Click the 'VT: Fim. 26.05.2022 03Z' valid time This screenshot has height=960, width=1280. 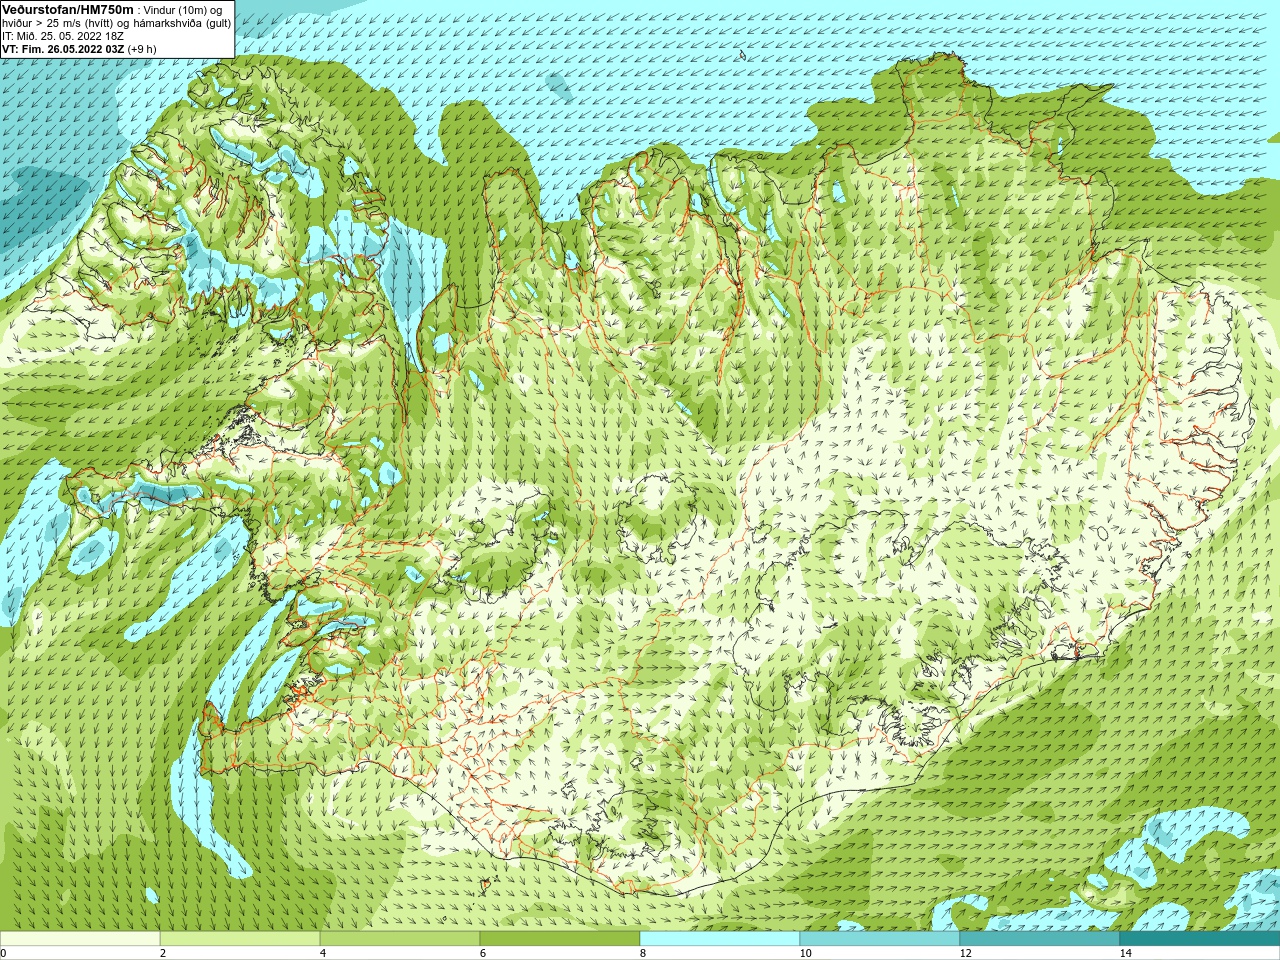point(63,49)
